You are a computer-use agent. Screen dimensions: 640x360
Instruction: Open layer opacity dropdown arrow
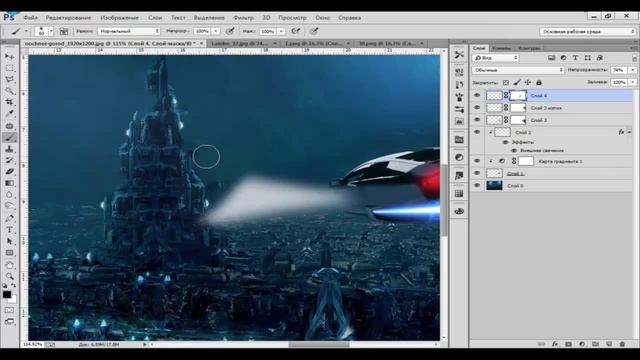pyautogui.click(x=632, y=70)
